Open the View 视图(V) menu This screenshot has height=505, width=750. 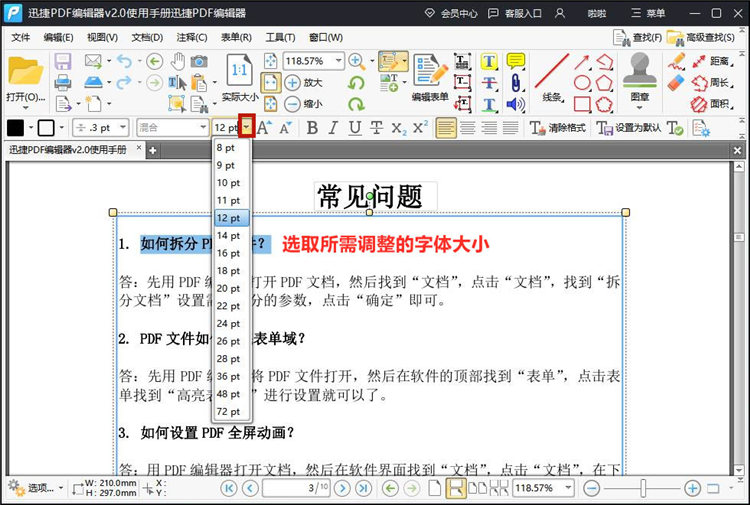102,37
